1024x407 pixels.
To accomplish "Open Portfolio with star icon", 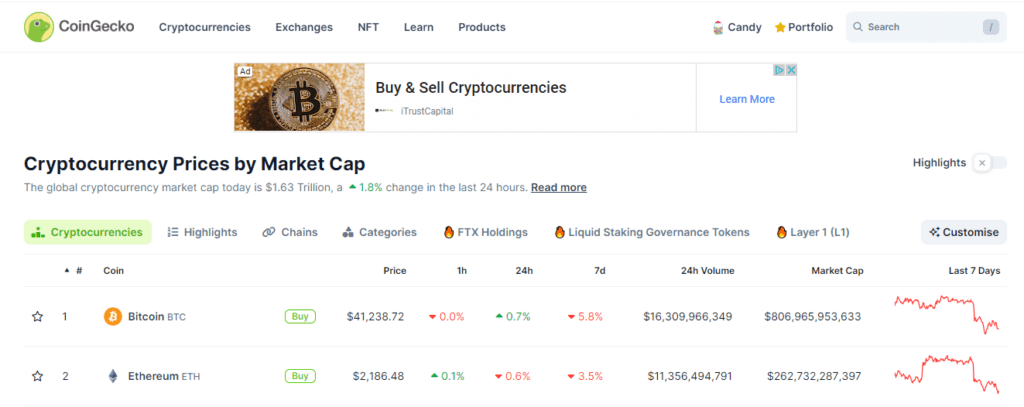I will [x=804, y=27].
